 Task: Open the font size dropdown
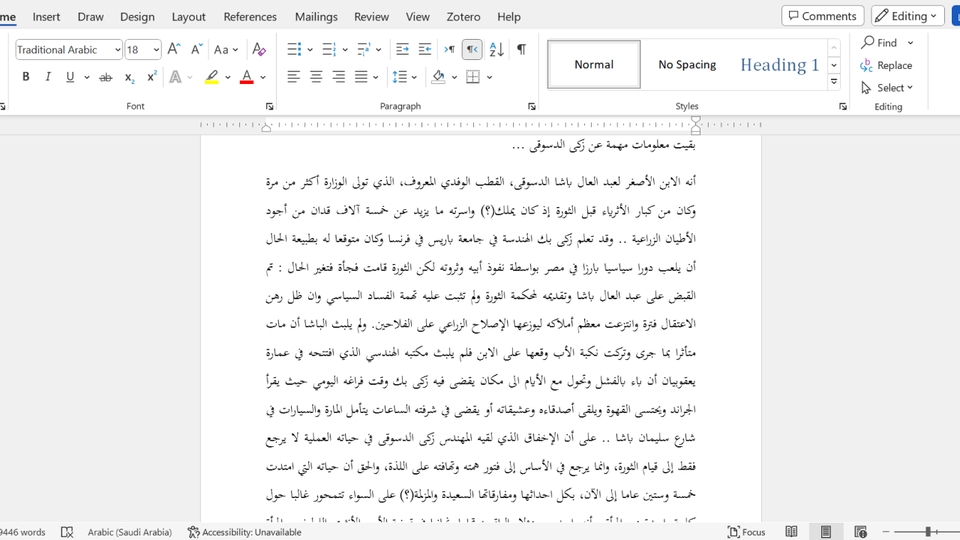click(157, 50)
